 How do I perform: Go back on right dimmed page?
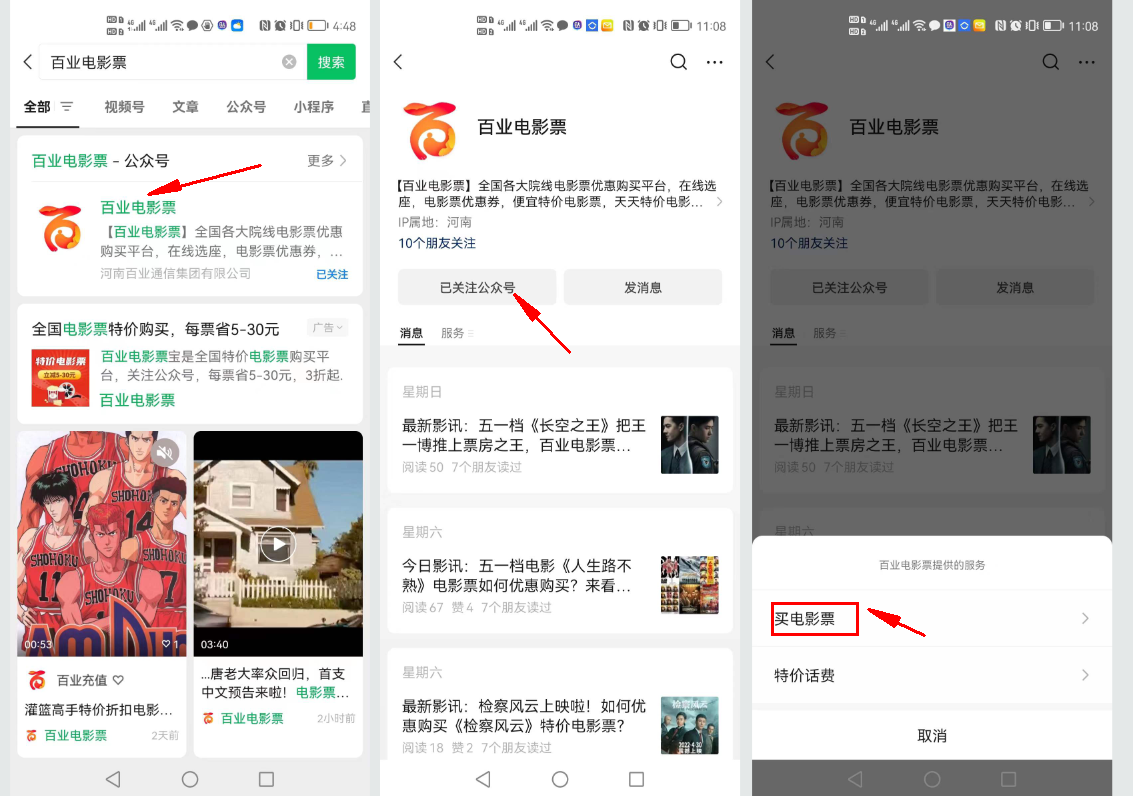(x=770, y=62)
